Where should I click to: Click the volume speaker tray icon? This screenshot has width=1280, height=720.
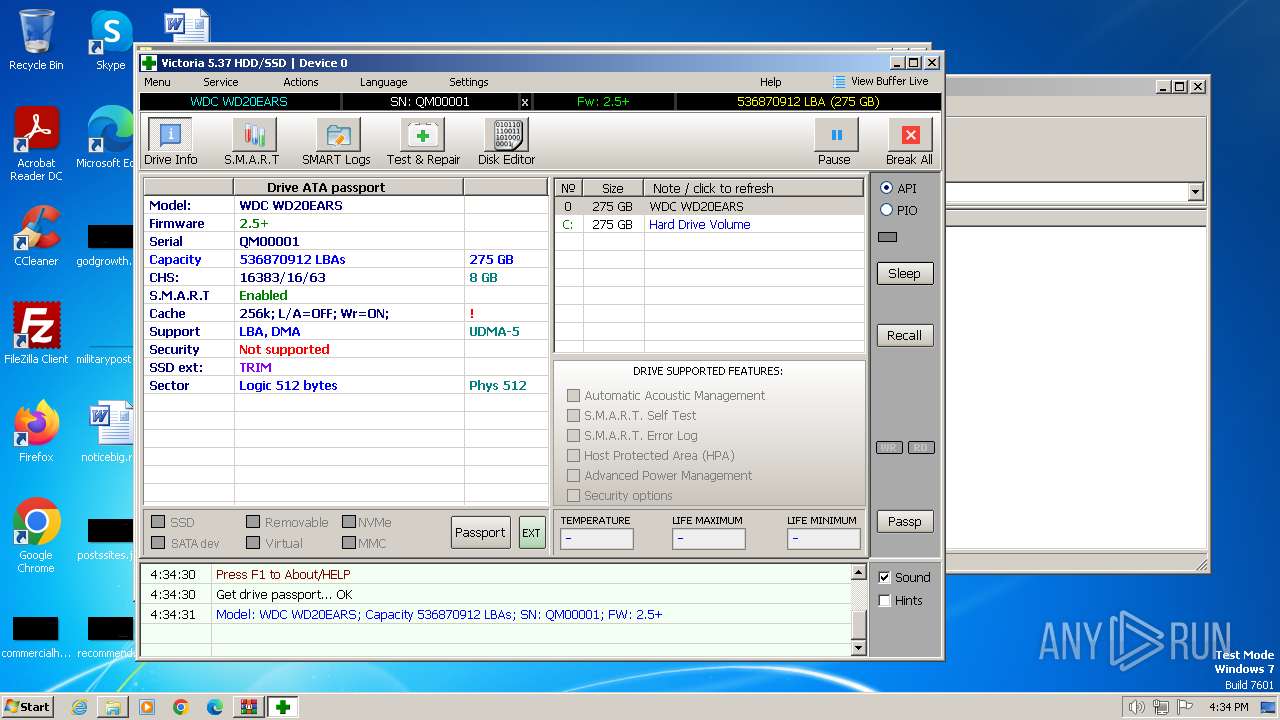[x=1136, y=707]
